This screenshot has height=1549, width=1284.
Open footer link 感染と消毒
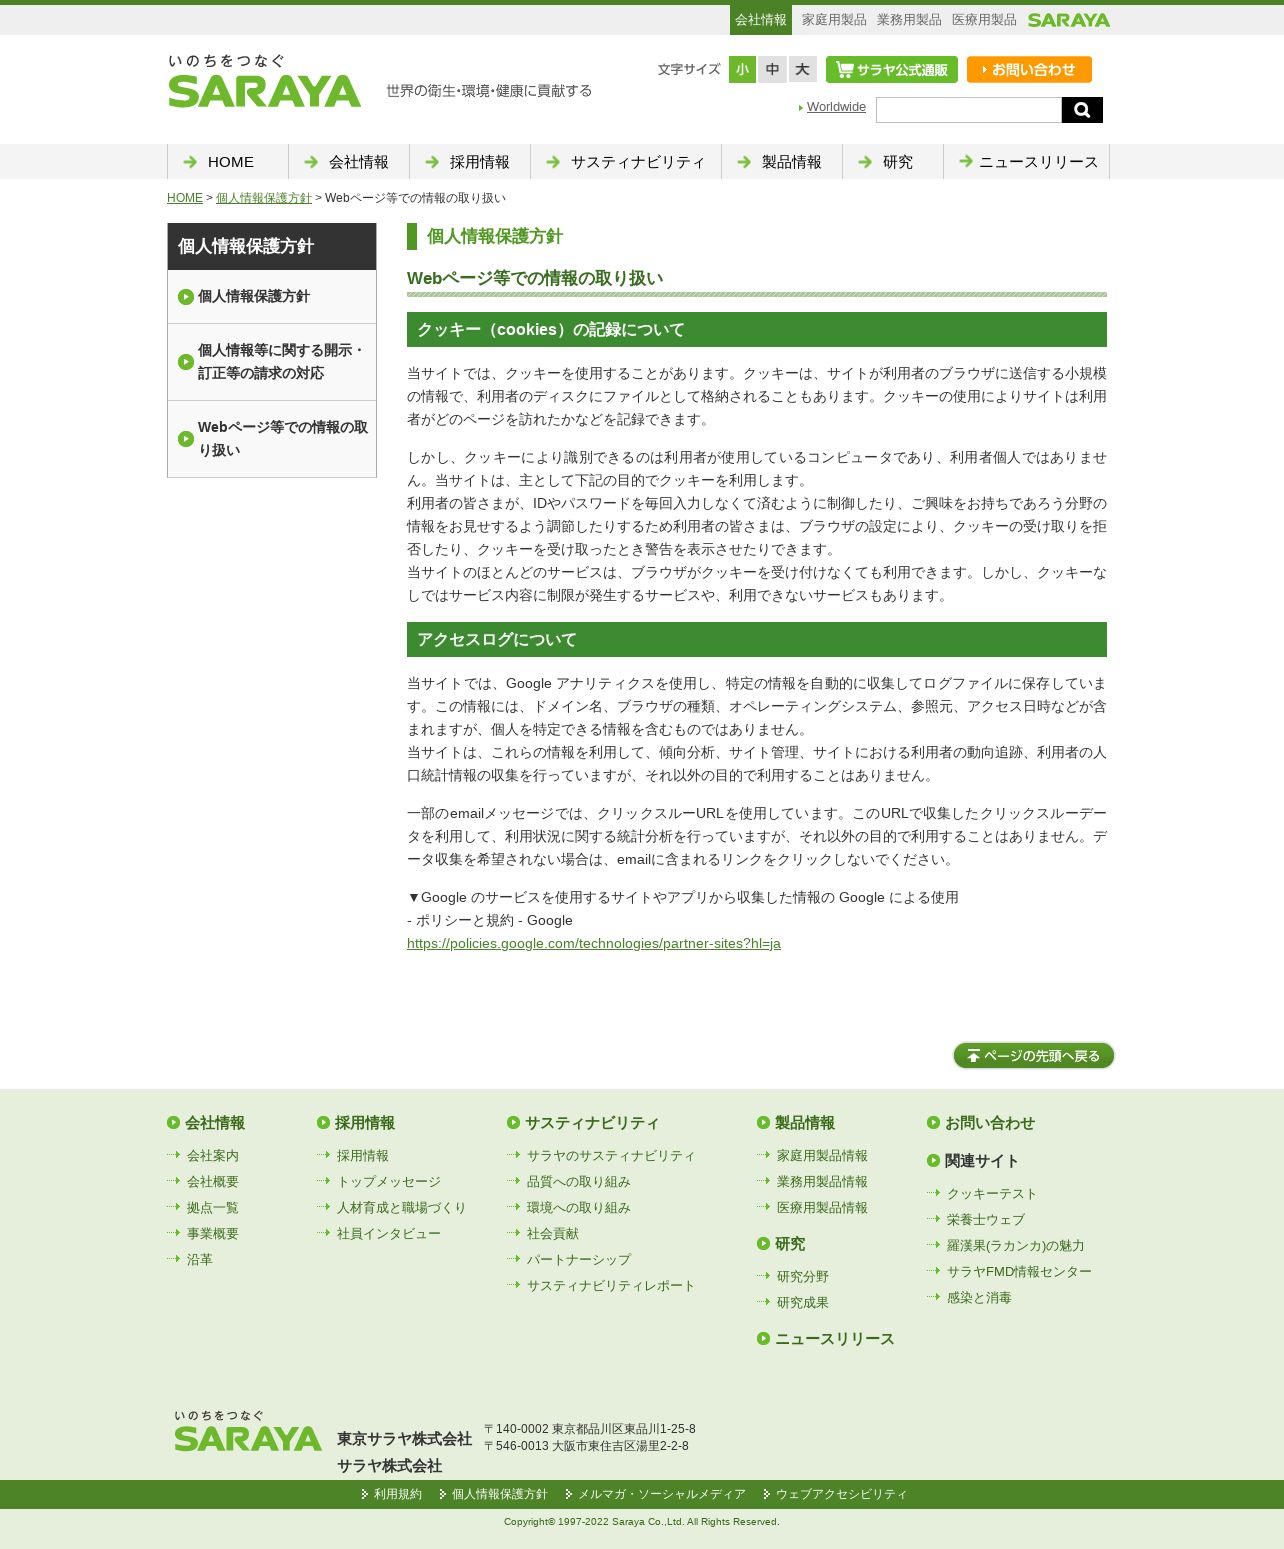[x=979, y=1297]
